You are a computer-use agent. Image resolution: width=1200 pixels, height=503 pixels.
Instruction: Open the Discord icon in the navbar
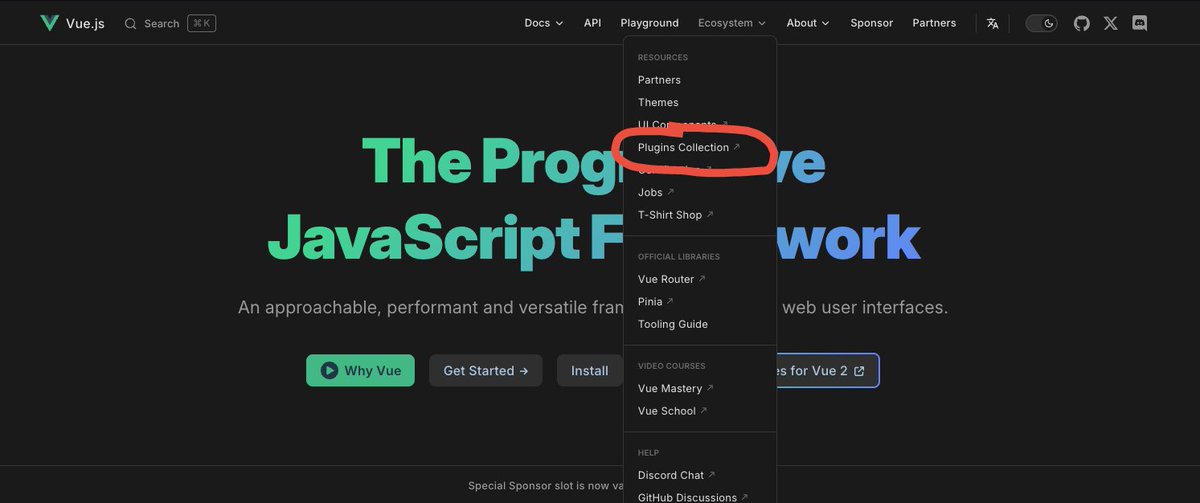tap(1140, 23)
